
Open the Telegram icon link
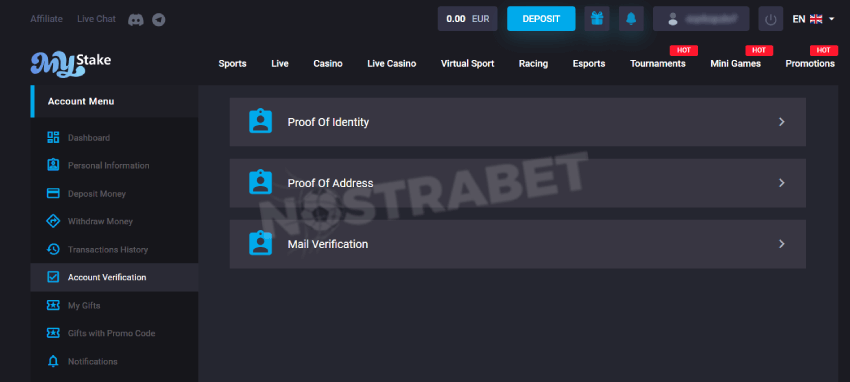pyautogui.click(x=159, y=20)
